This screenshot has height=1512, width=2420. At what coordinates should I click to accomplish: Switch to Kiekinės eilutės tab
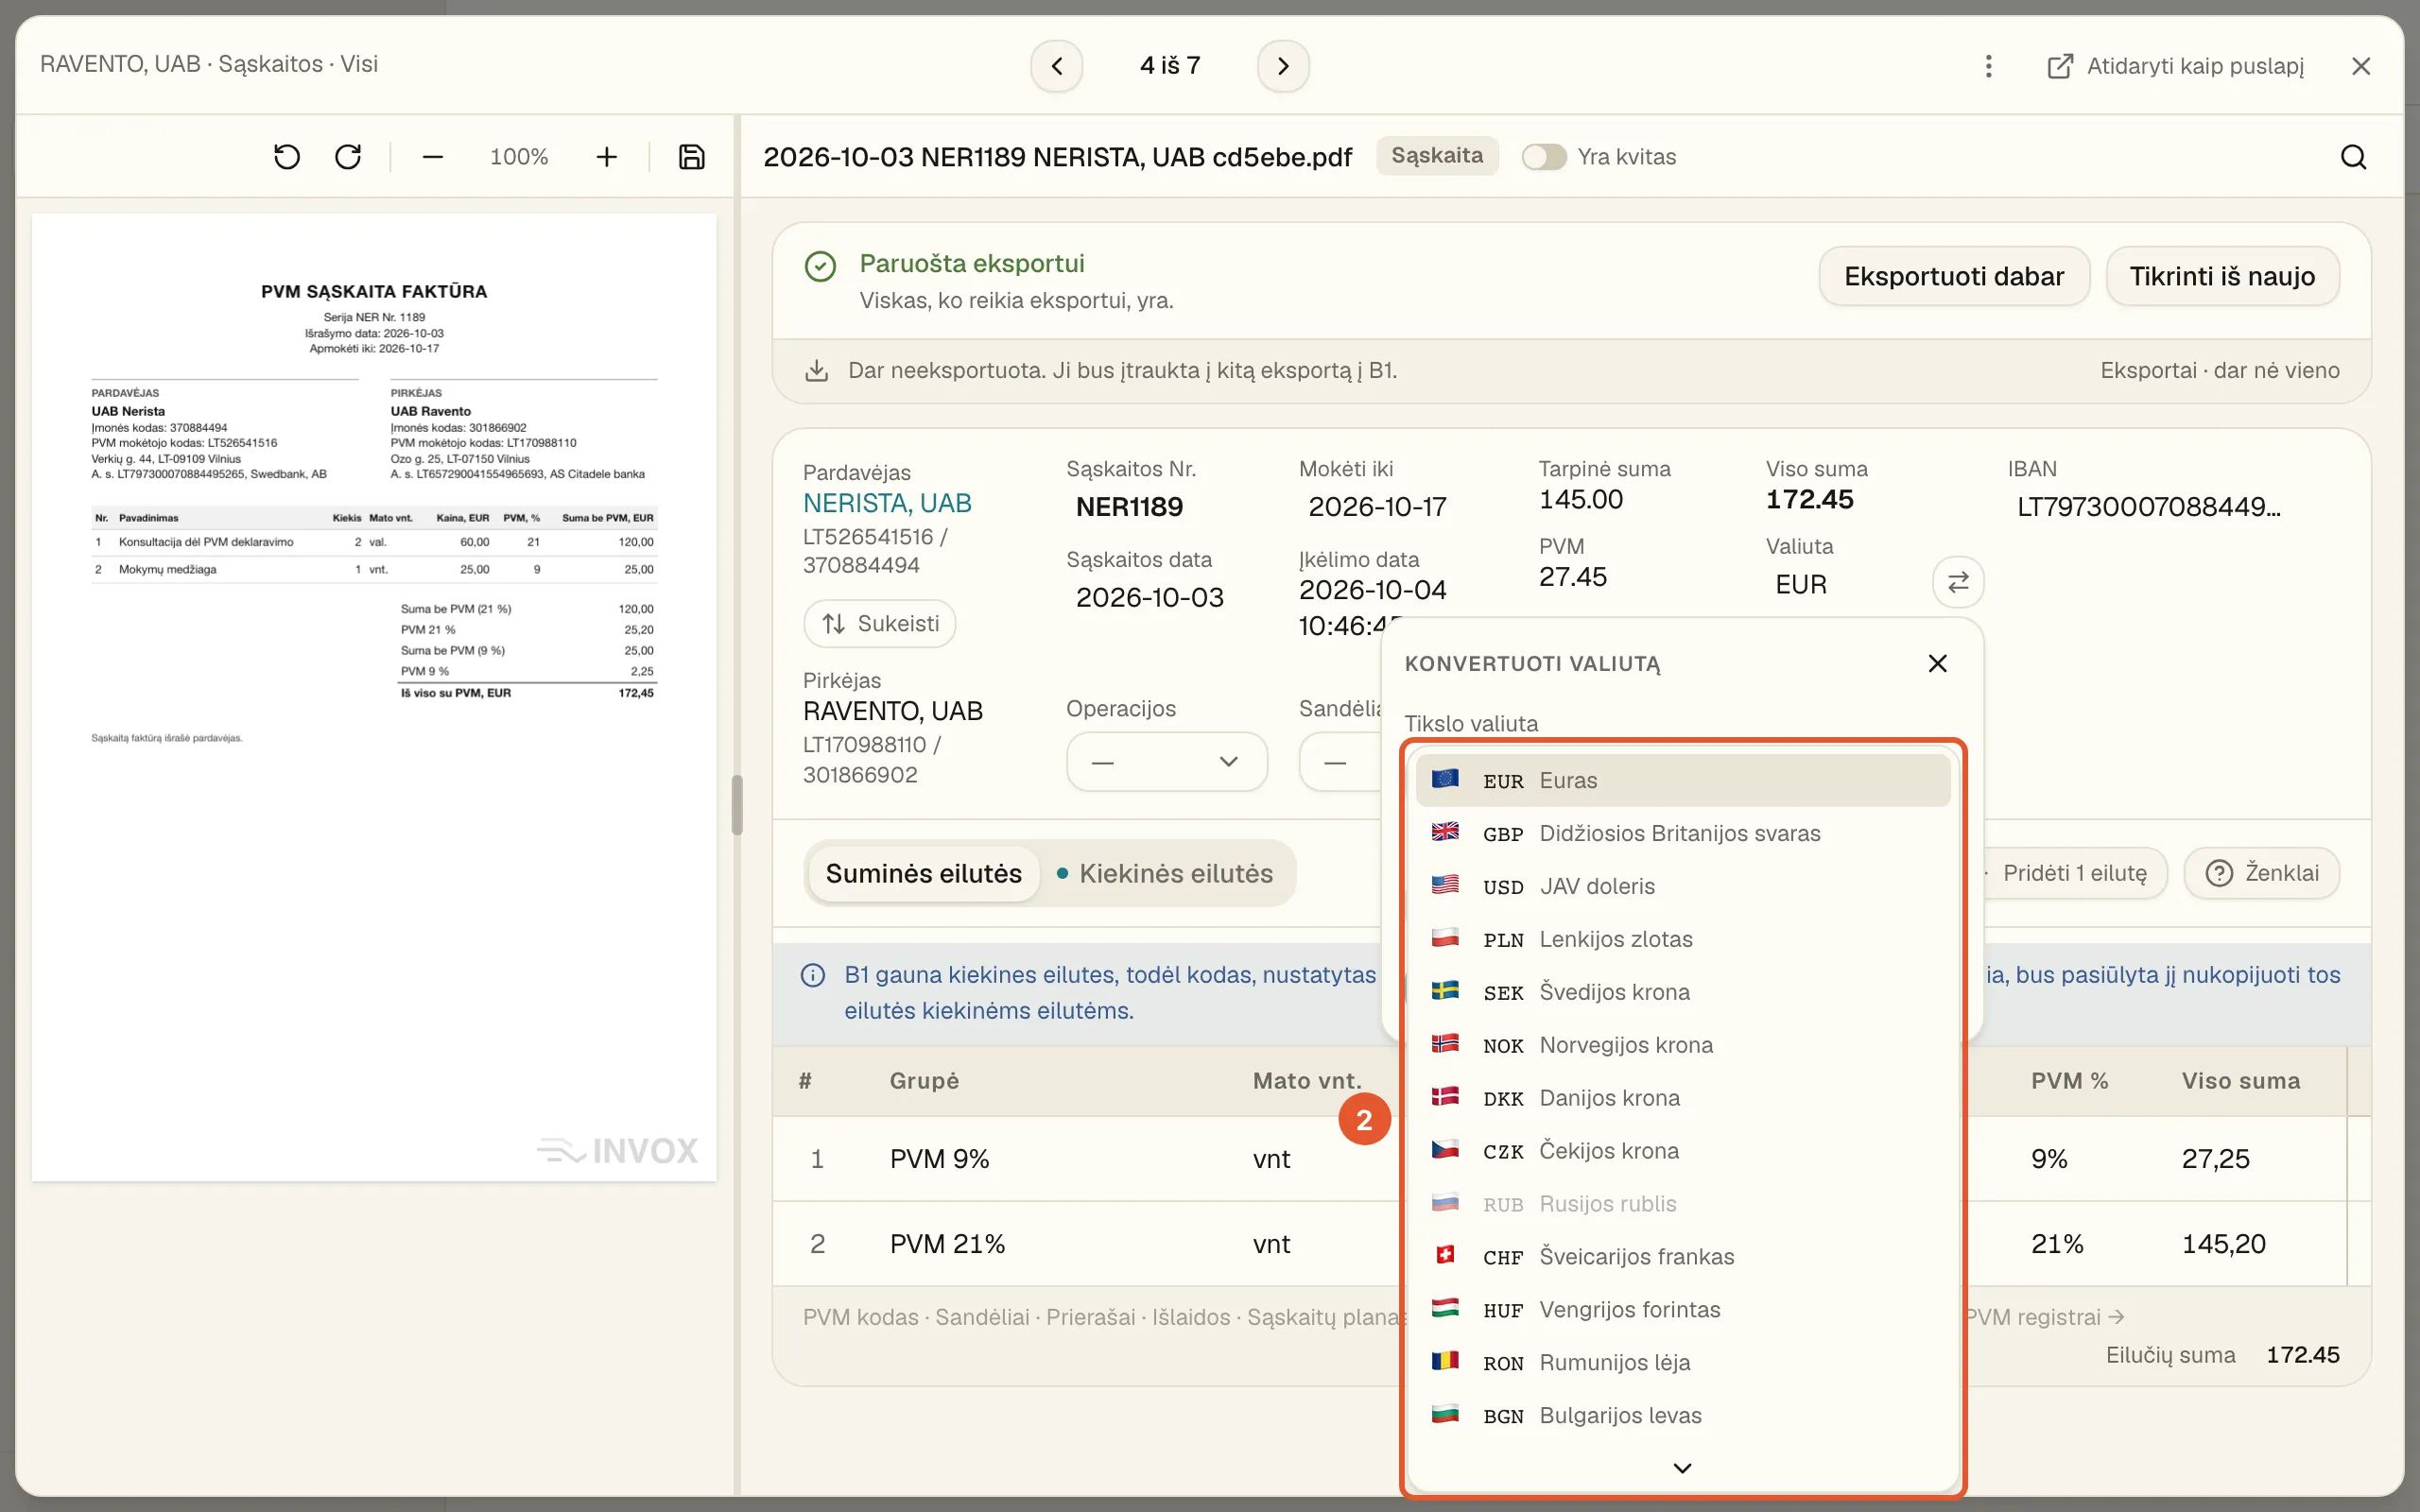1165,873
